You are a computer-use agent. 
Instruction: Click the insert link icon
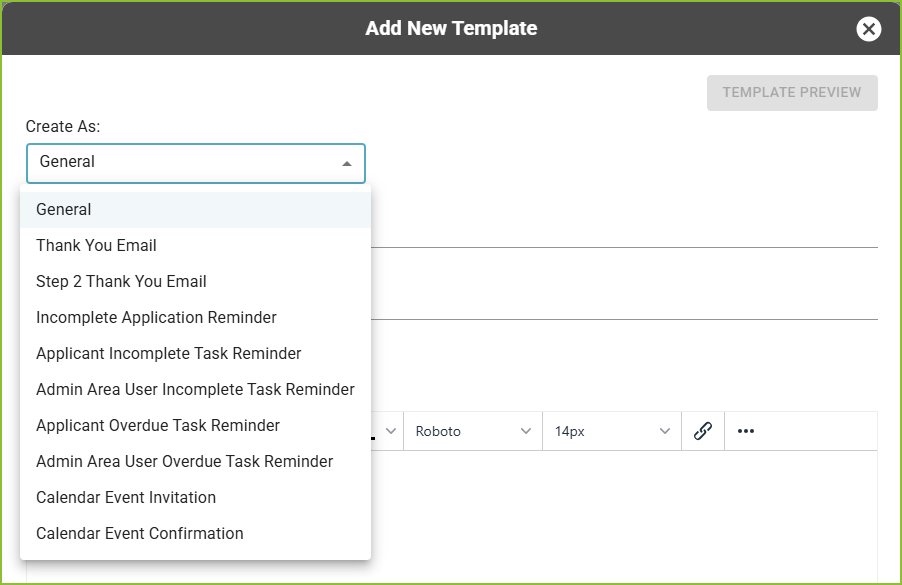pyautogui.click(x=703, y=432)
